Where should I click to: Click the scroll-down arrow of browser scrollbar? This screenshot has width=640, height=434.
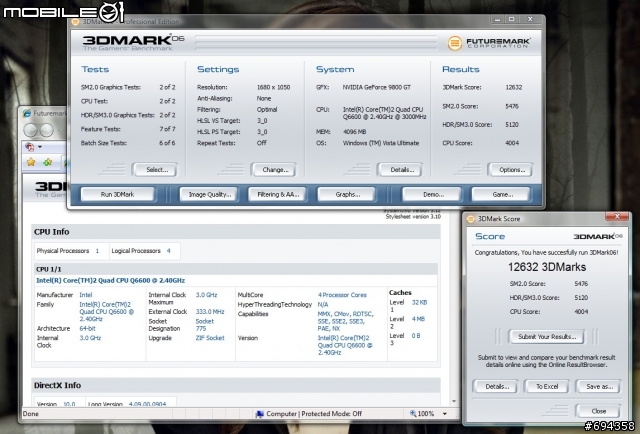(x=453, y=402)
